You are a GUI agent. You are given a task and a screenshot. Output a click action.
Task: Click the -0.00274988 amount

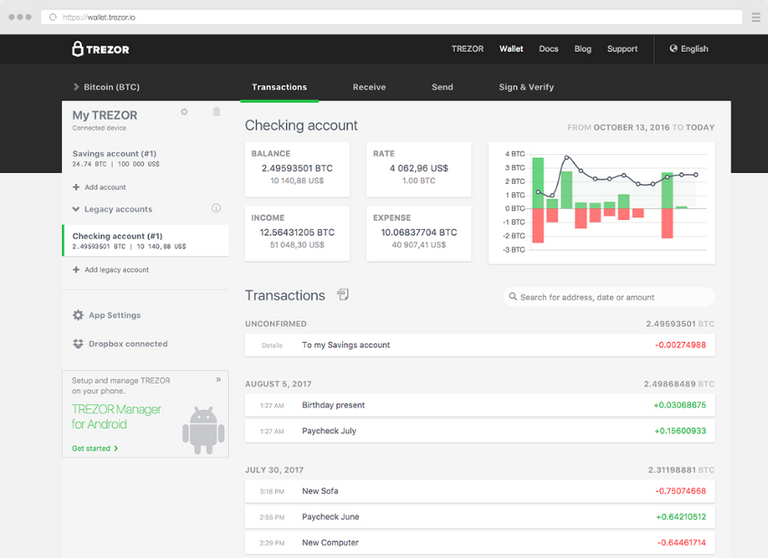[x=680, y=345]
